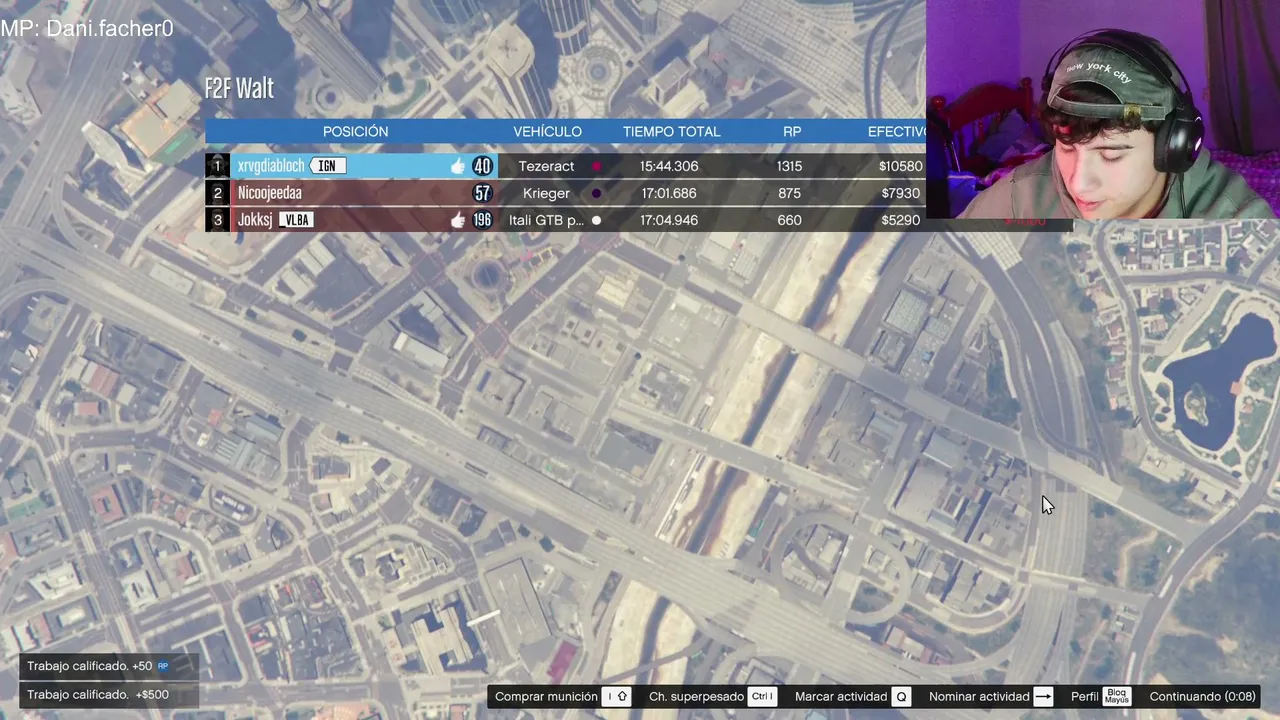Image resolution: width=1280 pixels, height=720 pixels.
Task: Click the POSICIÓN column header
Action: 355,132
